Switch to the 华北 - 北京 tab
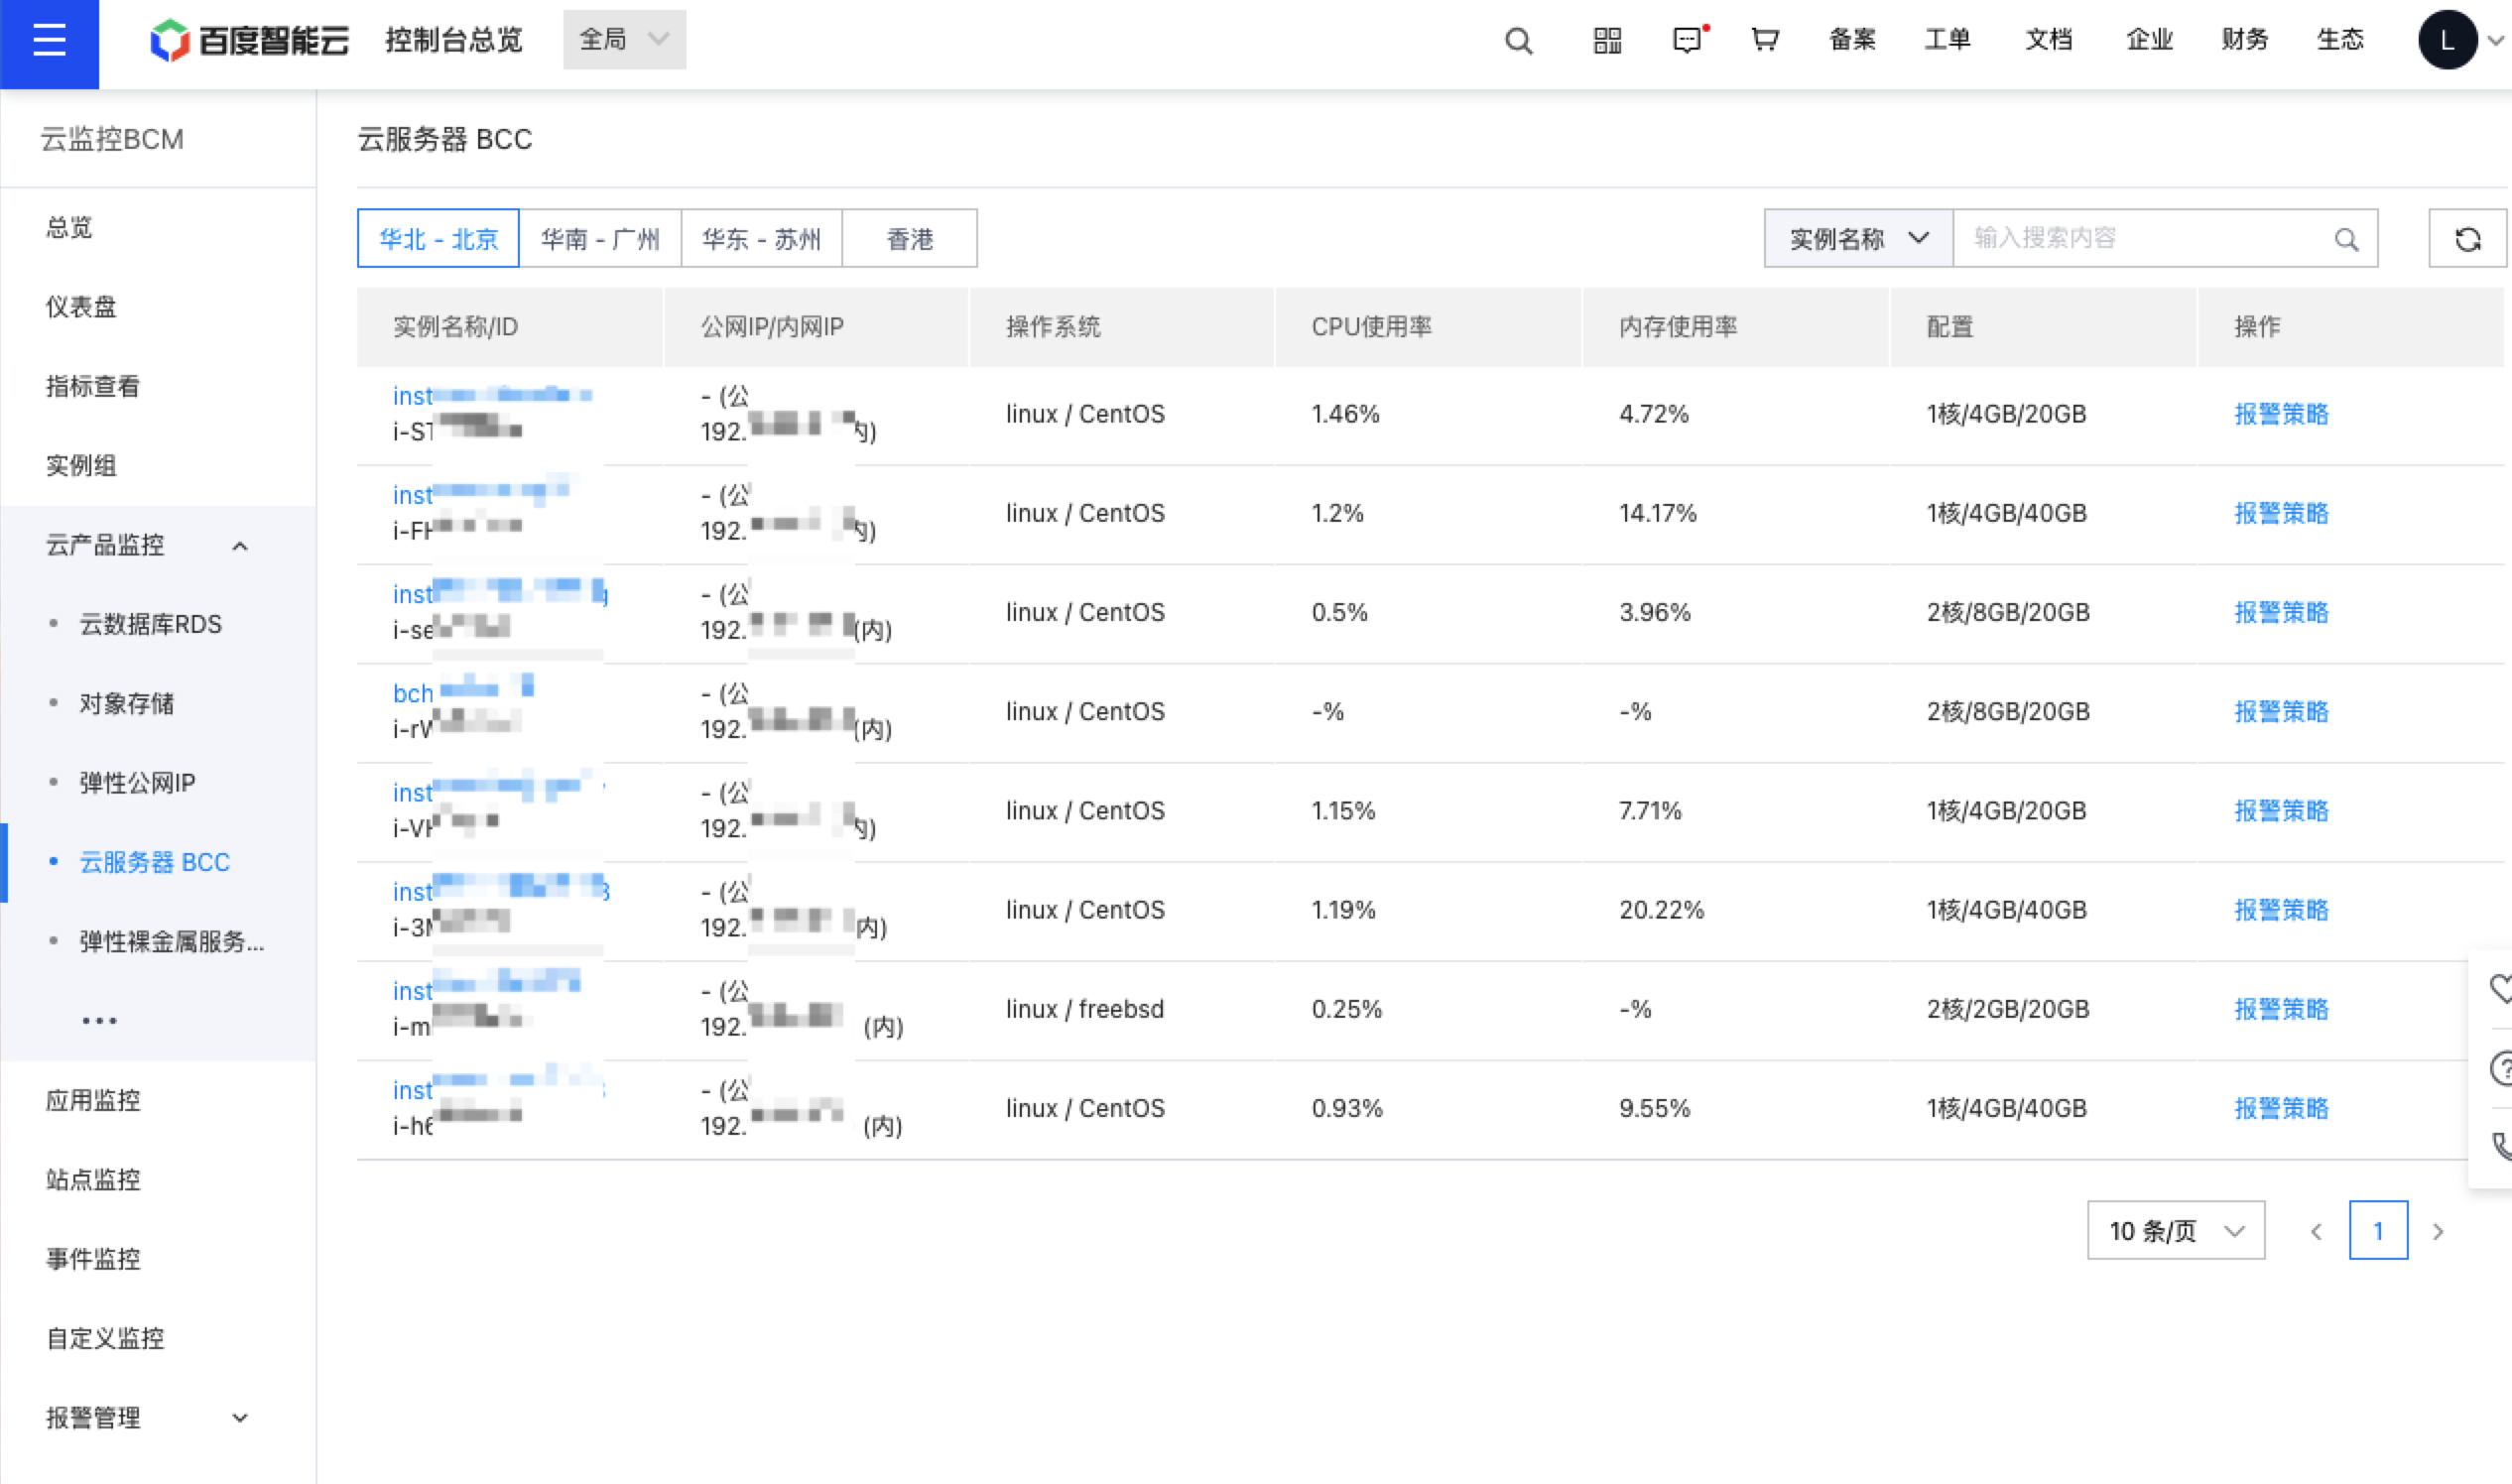Viewport: 2512px width, 1484px height. pos(438,238)
